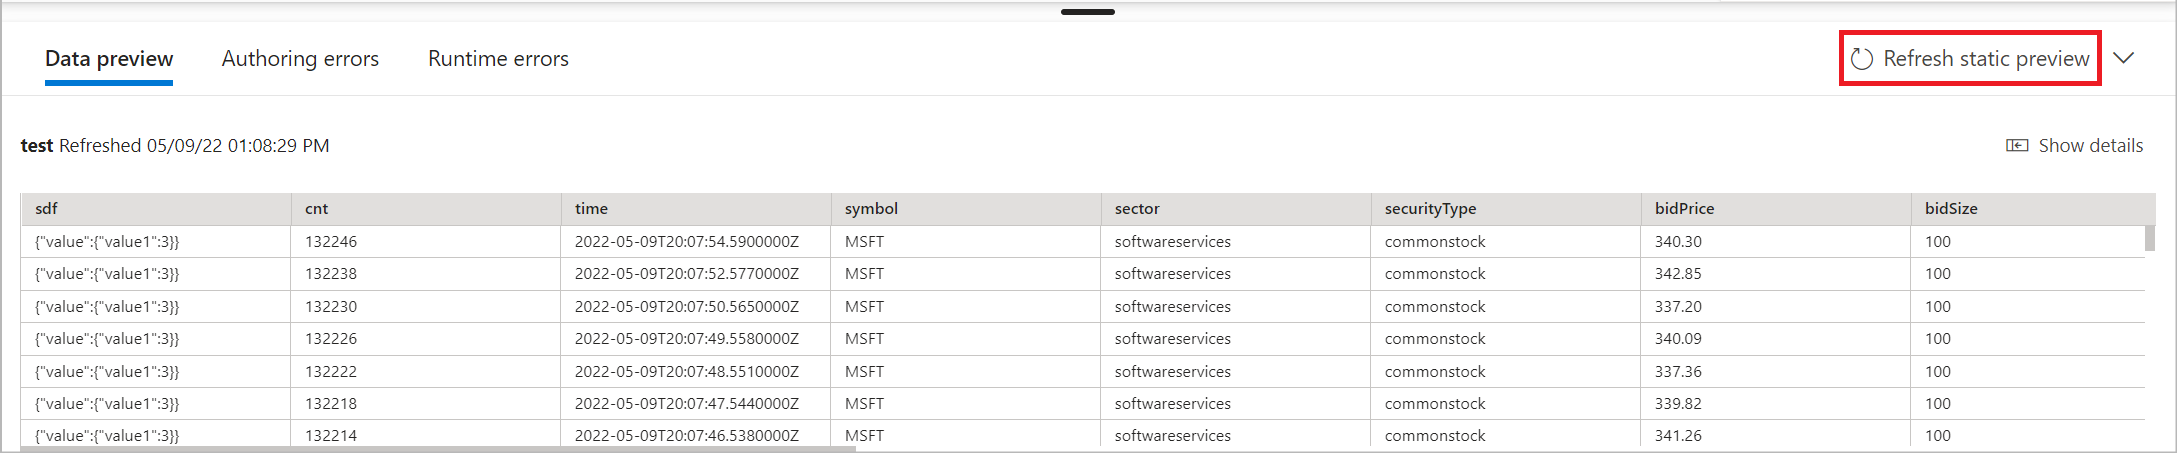The height and width of the screenshot is (453, 2177).
Task: Click the time cell 2022-05-09T20:07:50.5650000Z
Action: (x=696, y=307)
